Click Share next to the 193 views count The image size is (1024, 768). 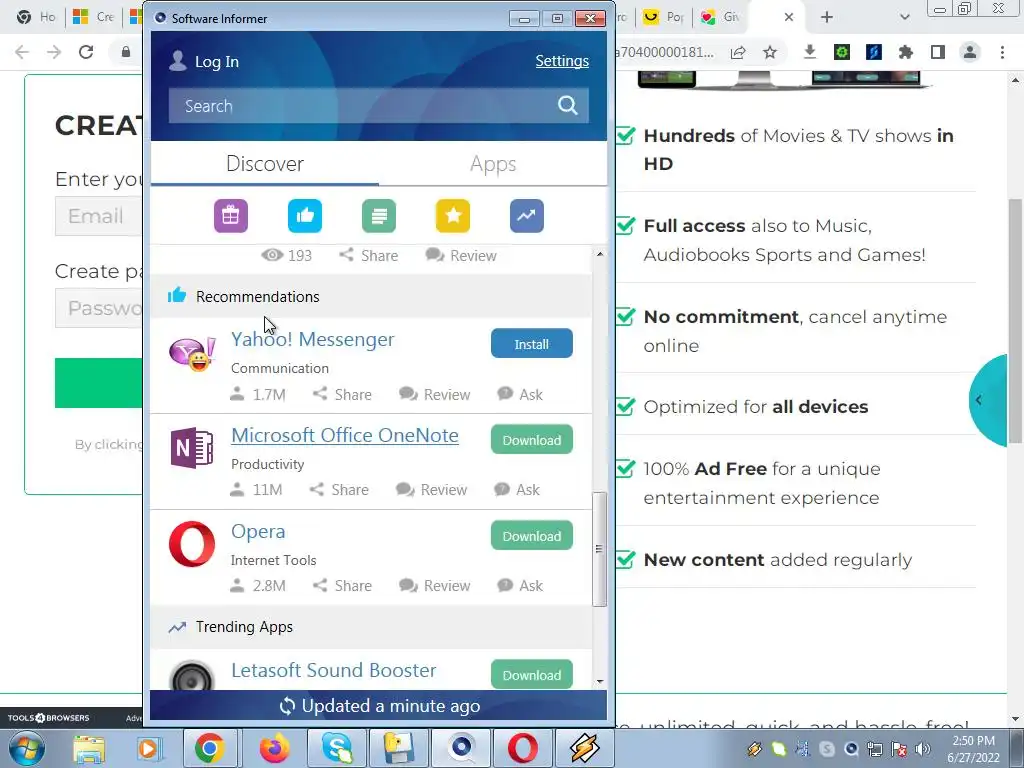click(x=368, y=255)
